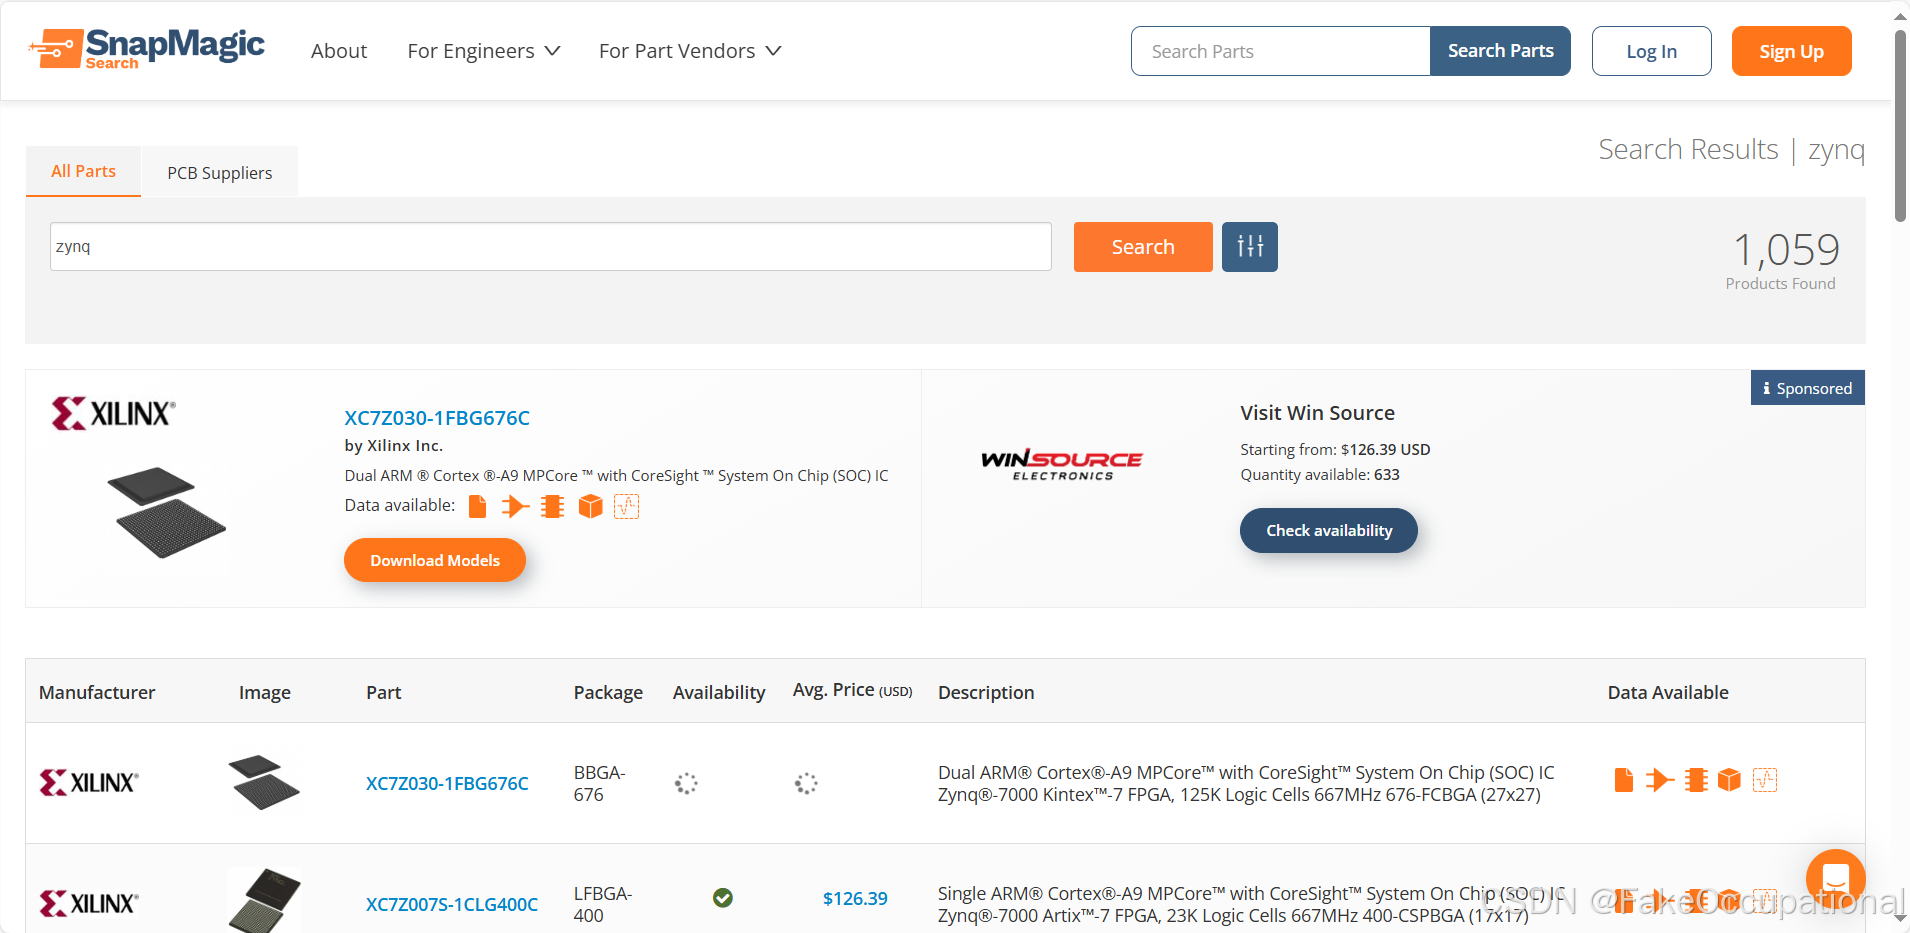Click 3D model cube icon in featured part
The width and height of the screenshot is (1910, 933).
pyautogui.click(x=591, y=507)
